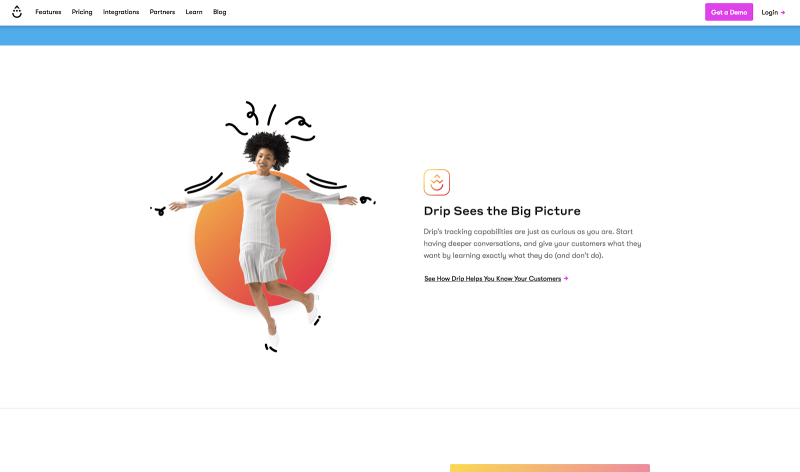
Task: Click the squiggle doodles above the woman's head
Action: click(270, 120)
